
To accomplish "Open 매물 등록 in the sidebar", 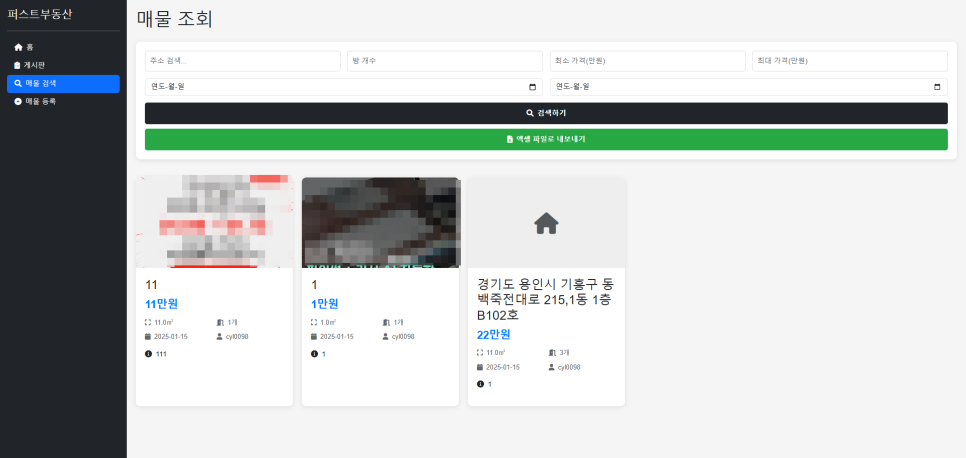I will coord(63,101).
